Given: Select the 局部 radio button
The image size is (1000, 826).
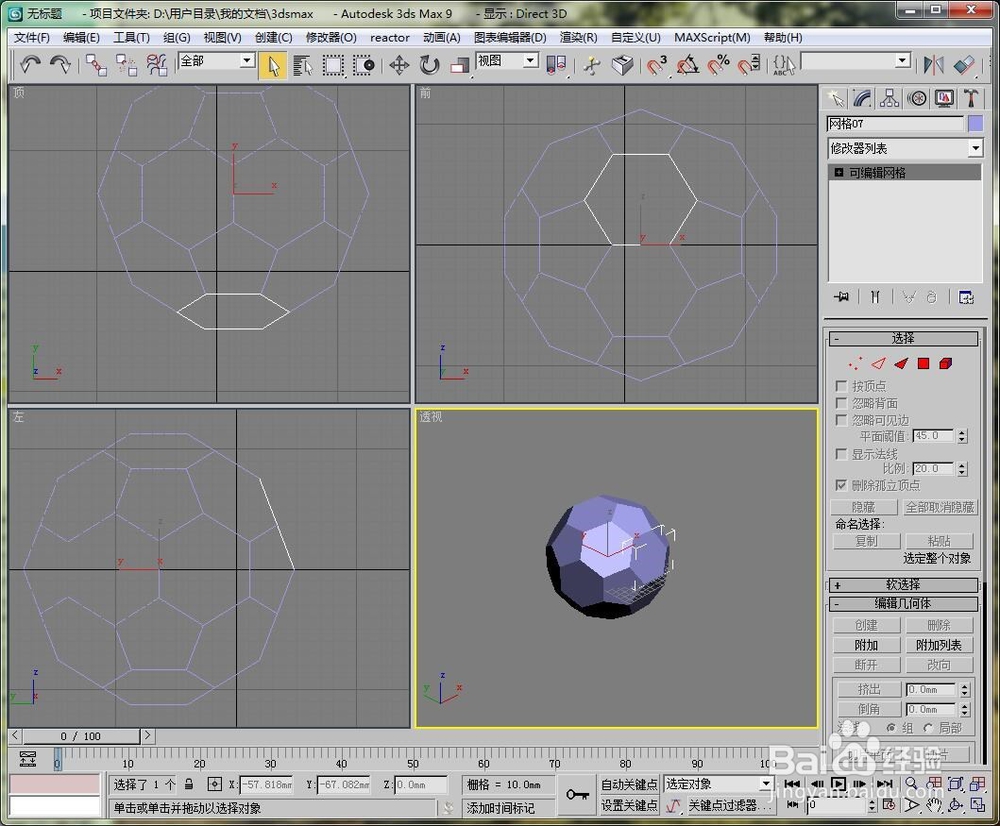Looking at the screenshot, I should [928, 728].
